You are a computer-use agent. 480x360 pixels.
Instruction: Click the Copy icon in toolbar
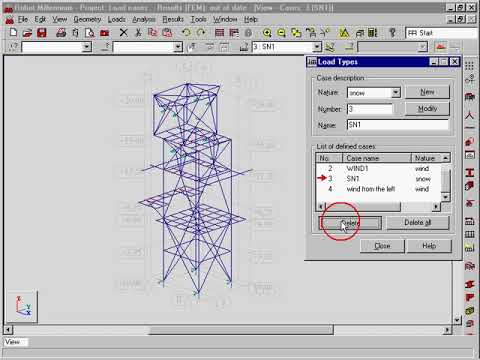(x=153, y=32)
